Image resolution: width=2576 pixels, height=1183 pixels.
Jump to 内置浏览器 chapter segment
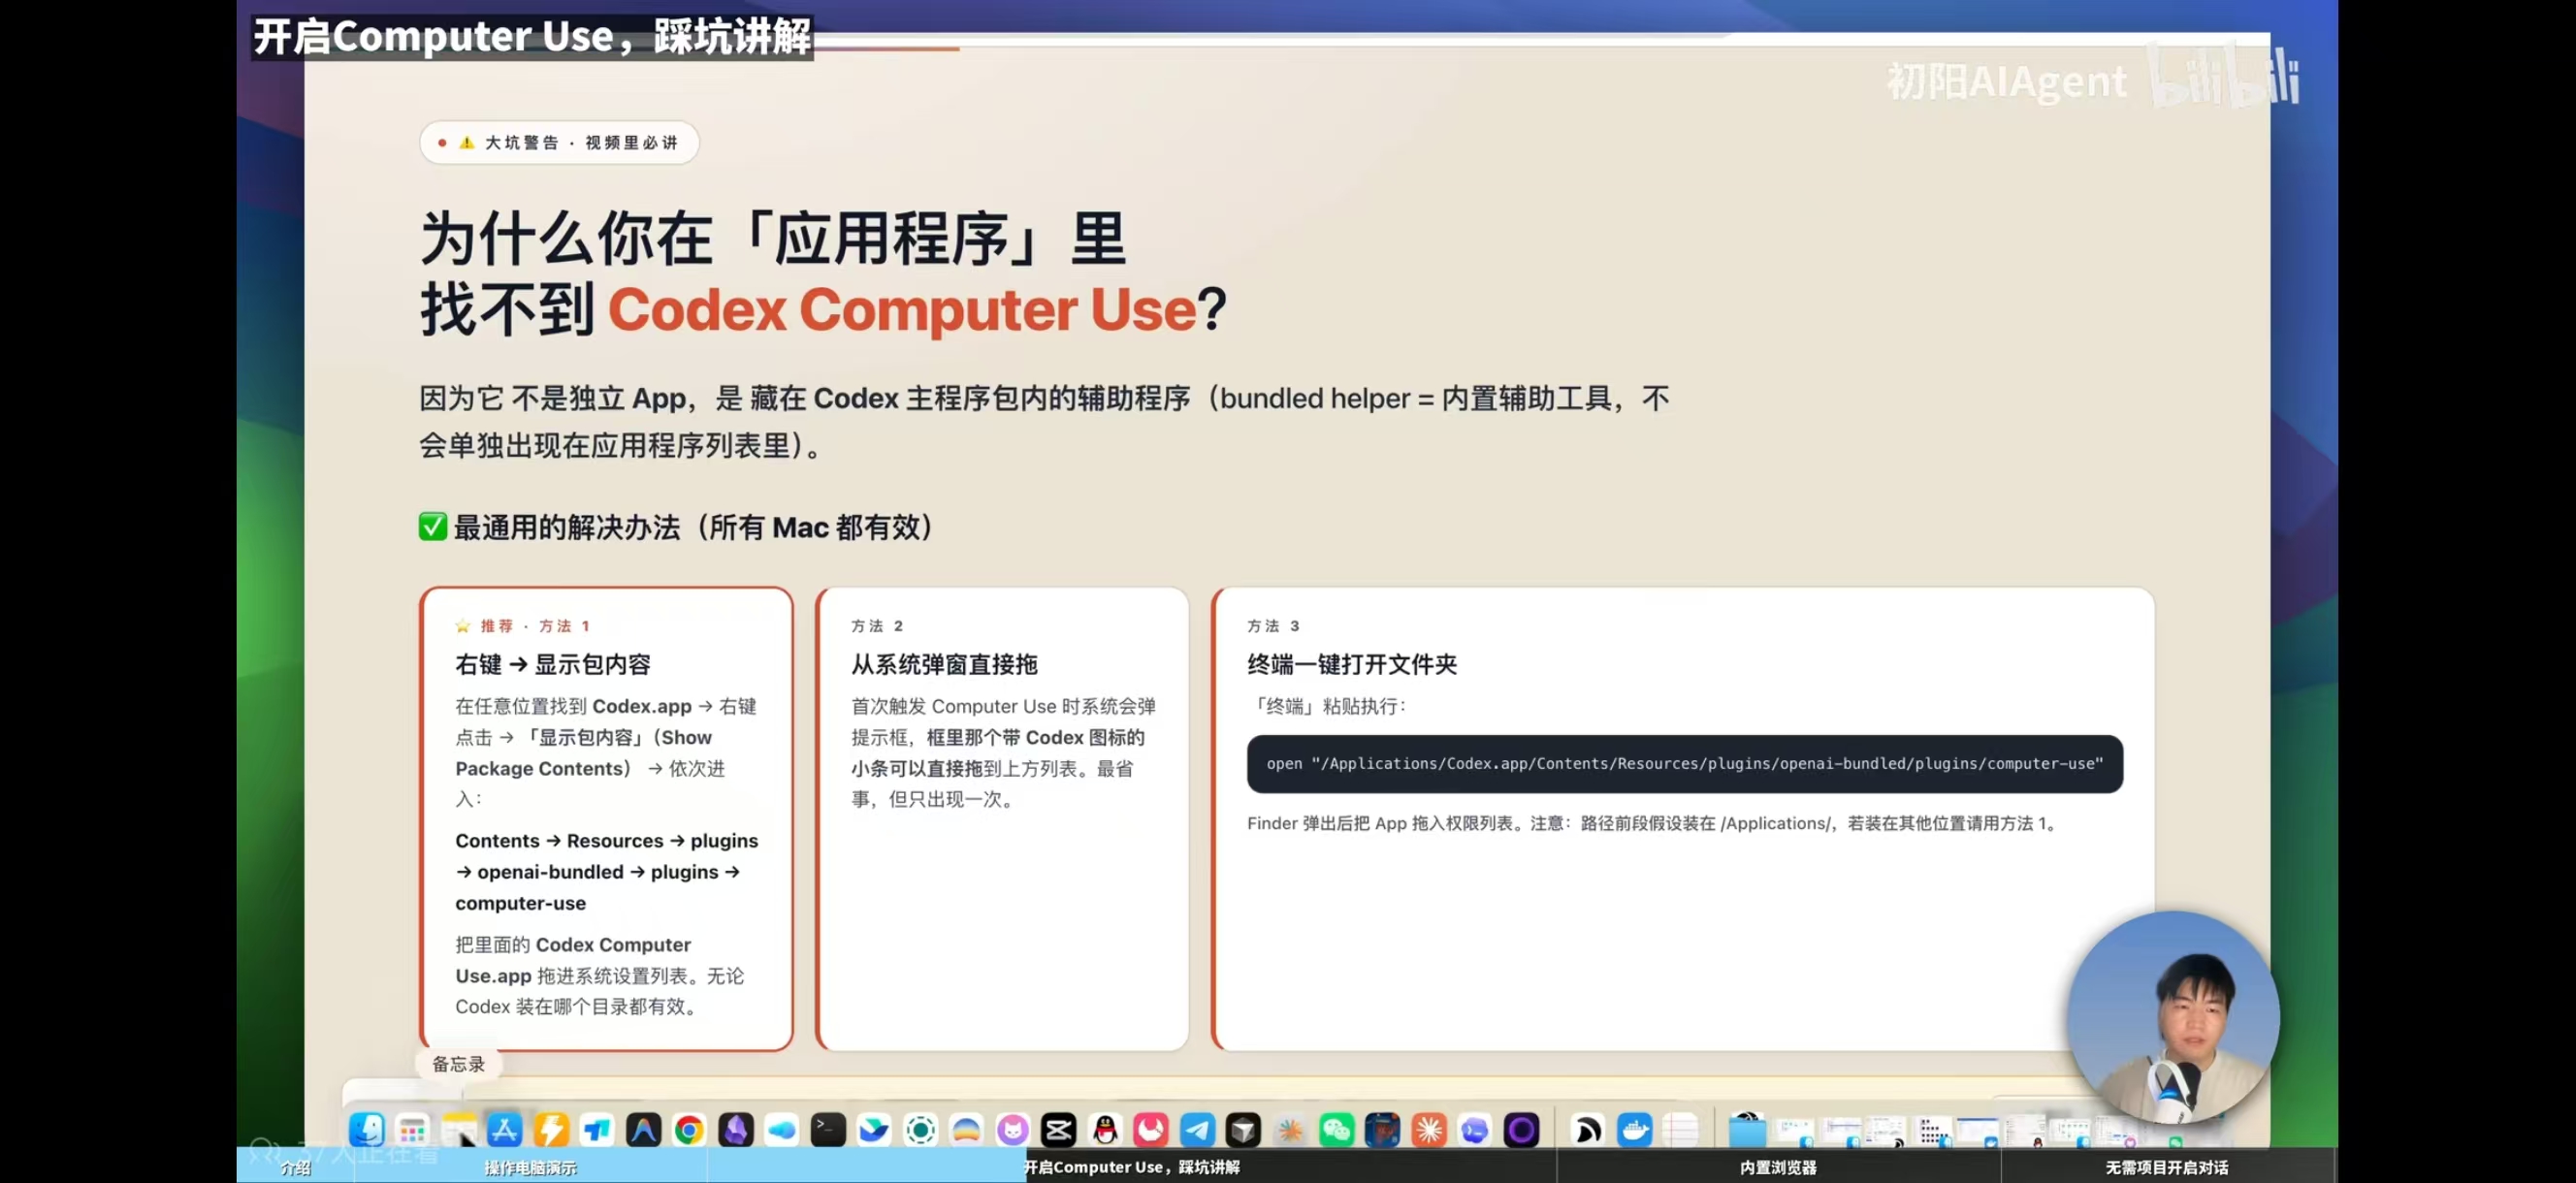pyautogui.click(x=1778, y=1166)
